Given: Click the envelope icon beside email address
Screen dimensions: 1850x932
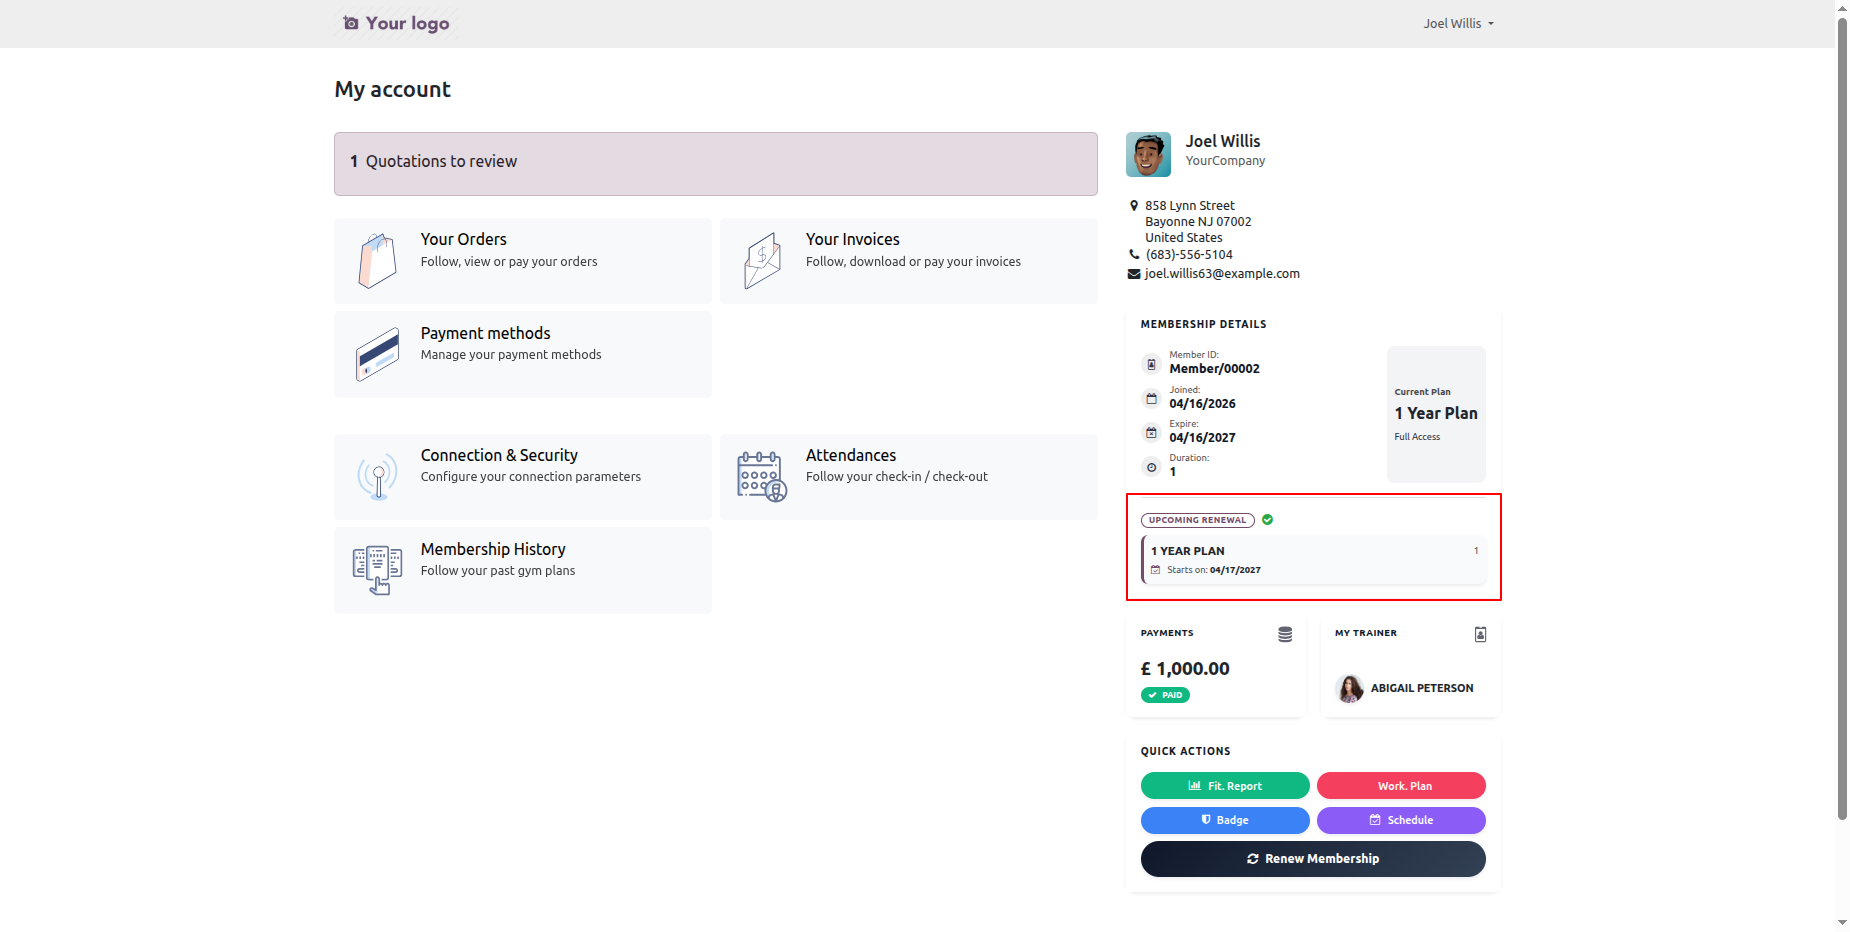Looking at the screenshot, I should pyautogui.click(x=1134, y=273).
